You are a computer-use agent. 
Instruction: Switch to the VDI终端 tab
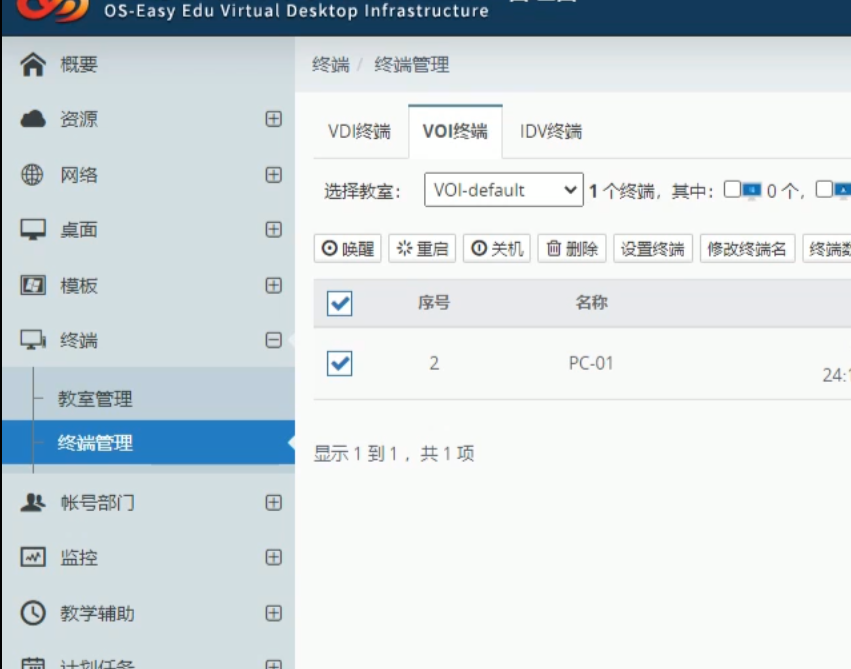[359, 131]
